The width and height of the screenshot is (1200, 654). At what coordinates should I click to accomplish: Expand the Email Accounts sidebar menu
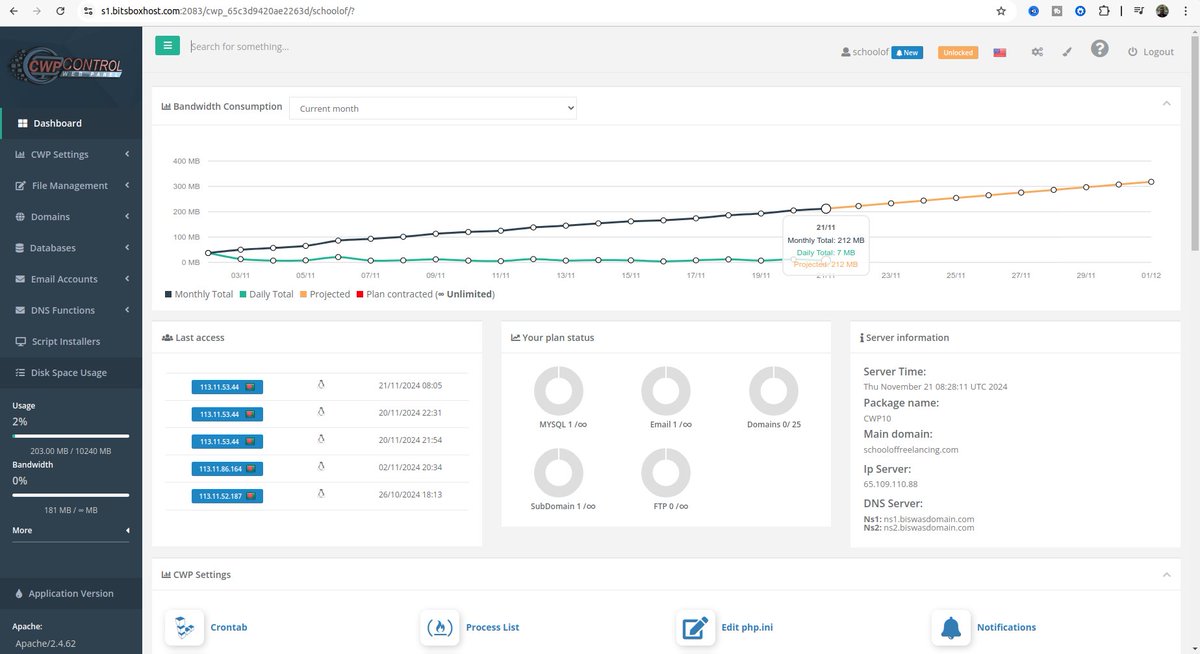[71, 279]
